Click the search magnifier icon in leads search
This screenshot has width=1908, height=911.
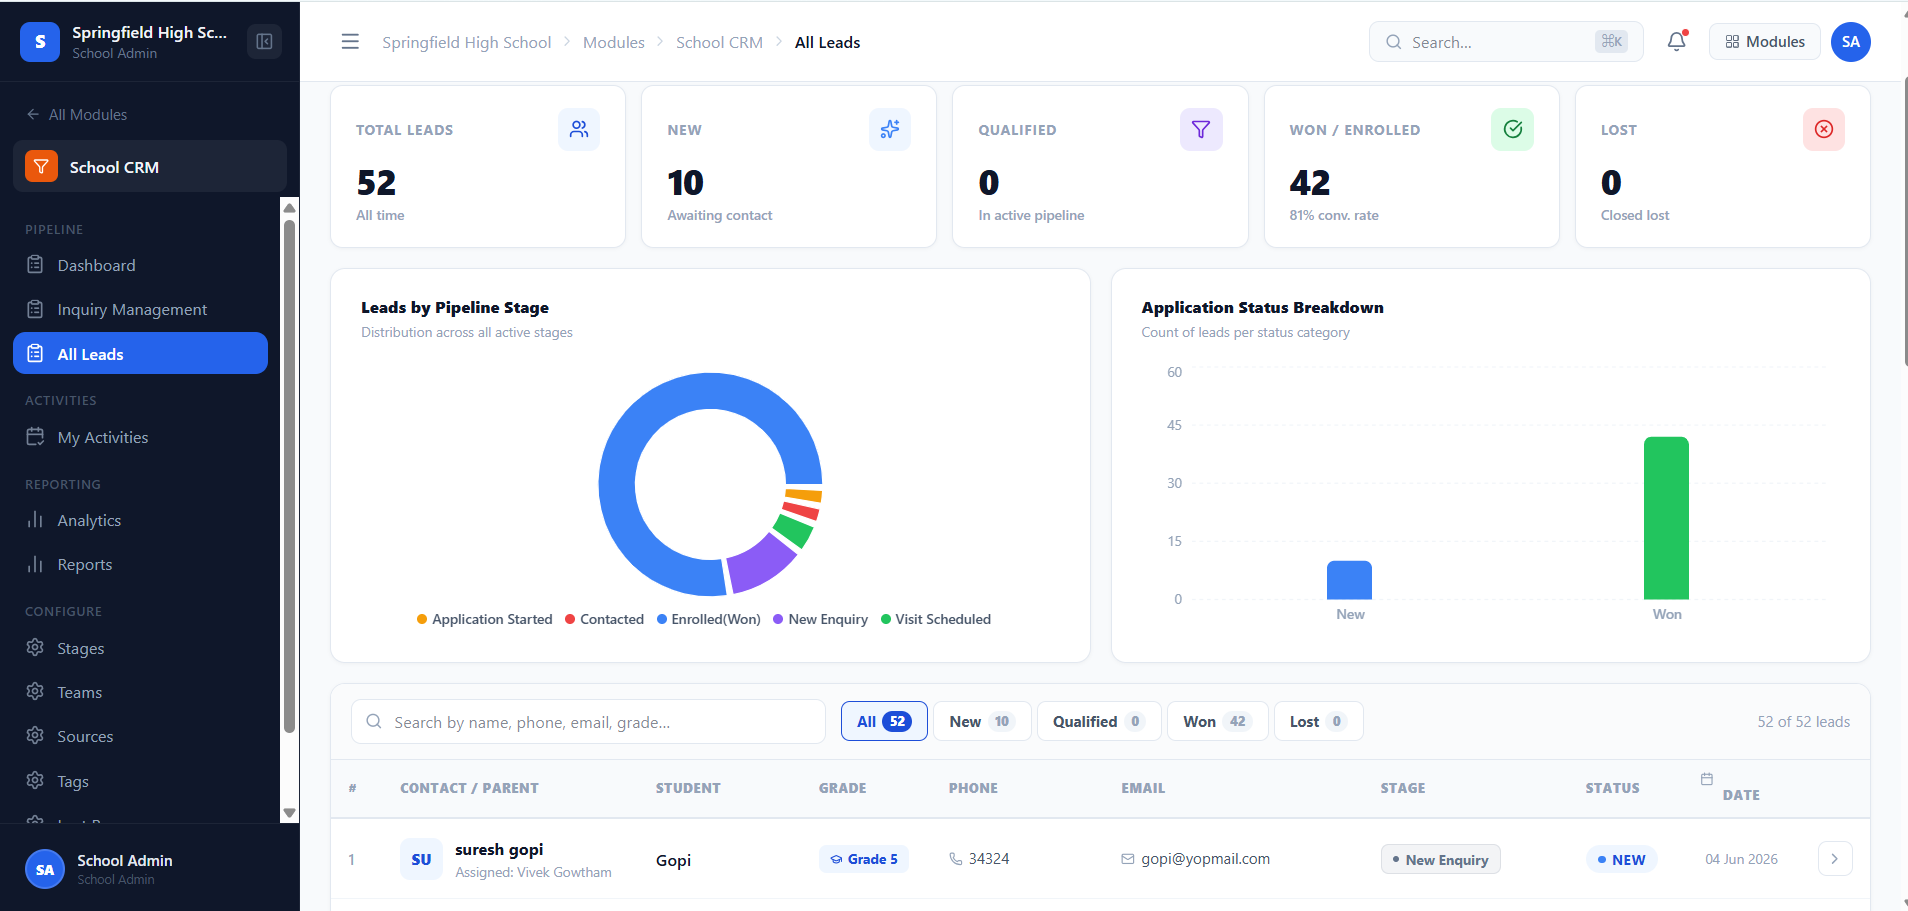(x=374, y=721)
